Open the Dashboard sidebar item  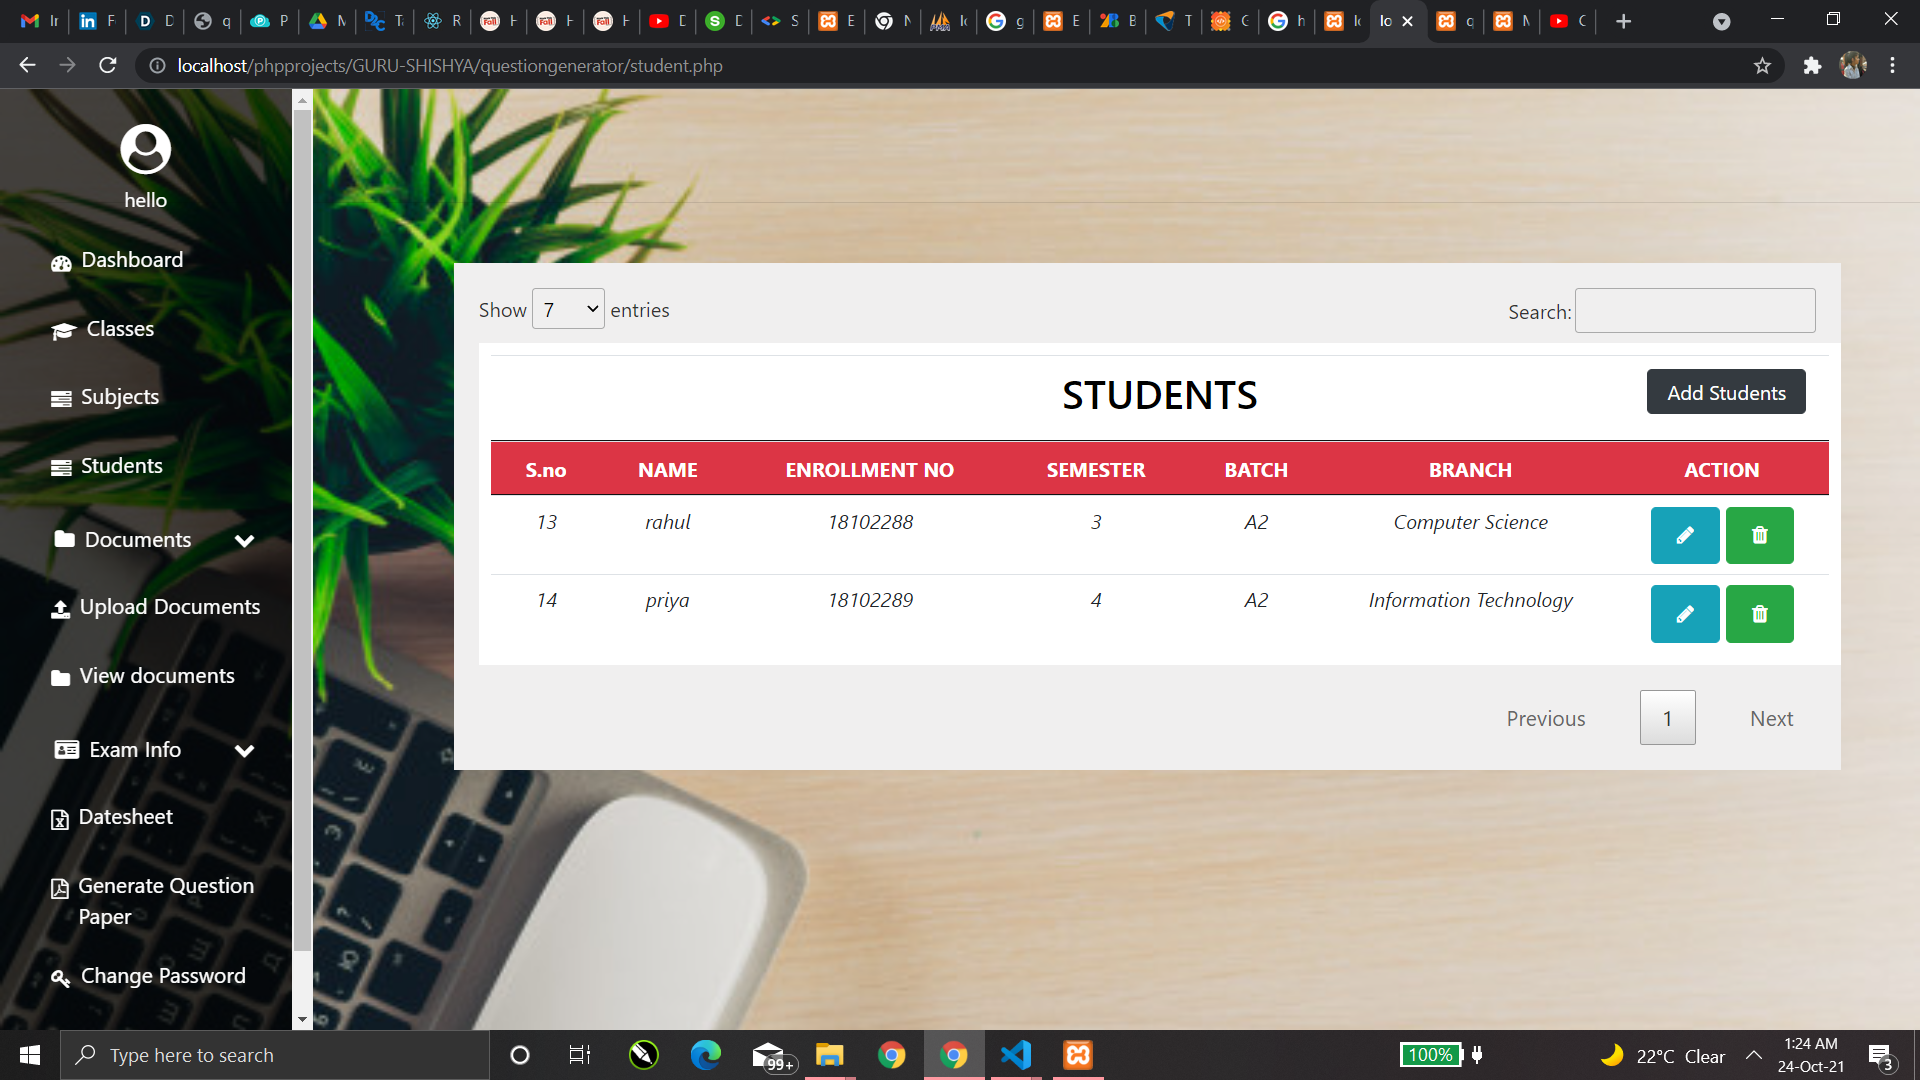[131, 260]
